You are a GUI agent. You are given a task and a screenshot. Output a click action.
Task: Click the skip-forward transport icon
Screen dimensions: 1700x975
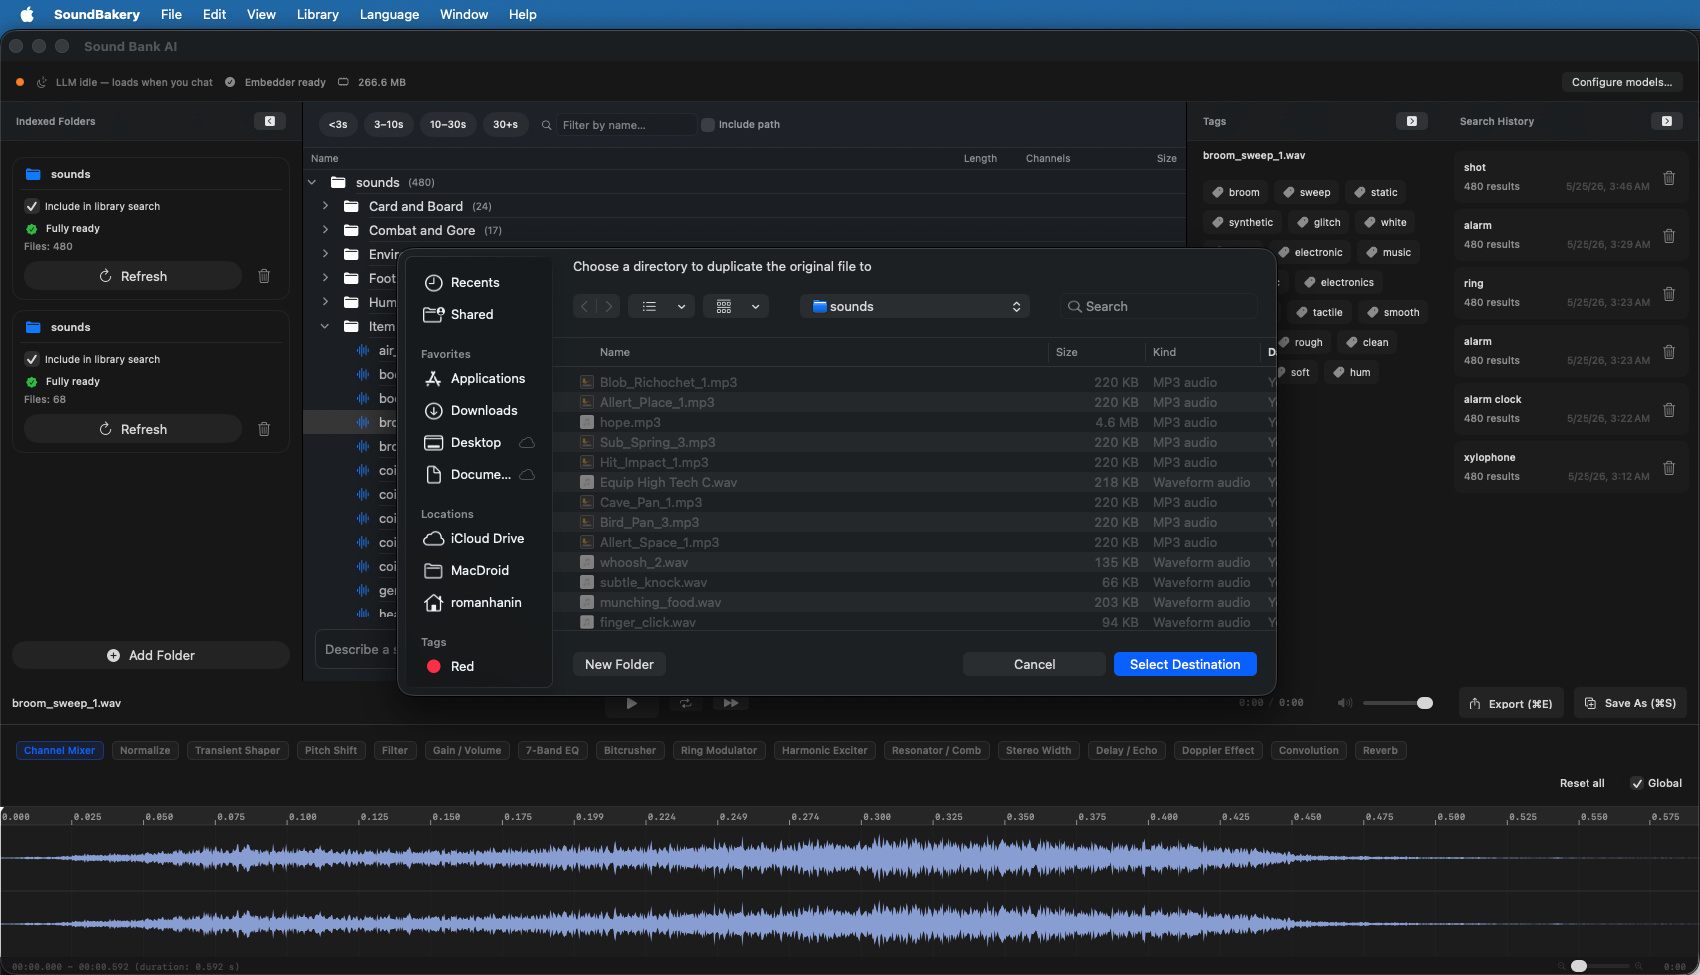[731, 703]
